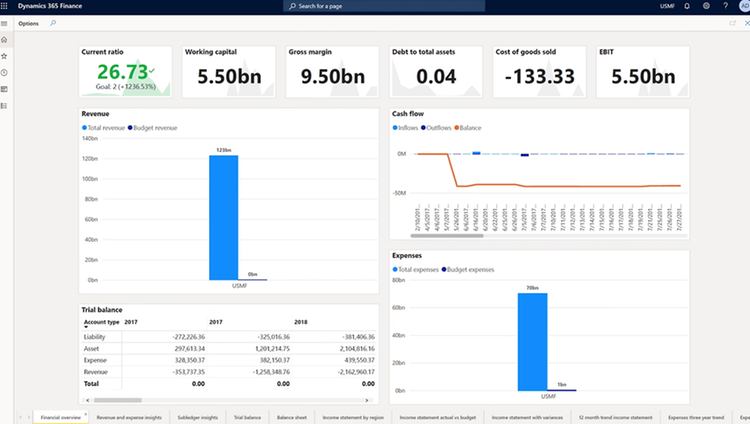Toggle Budget revenue legend item
The image size is (750, 424).
pos(153,128)
